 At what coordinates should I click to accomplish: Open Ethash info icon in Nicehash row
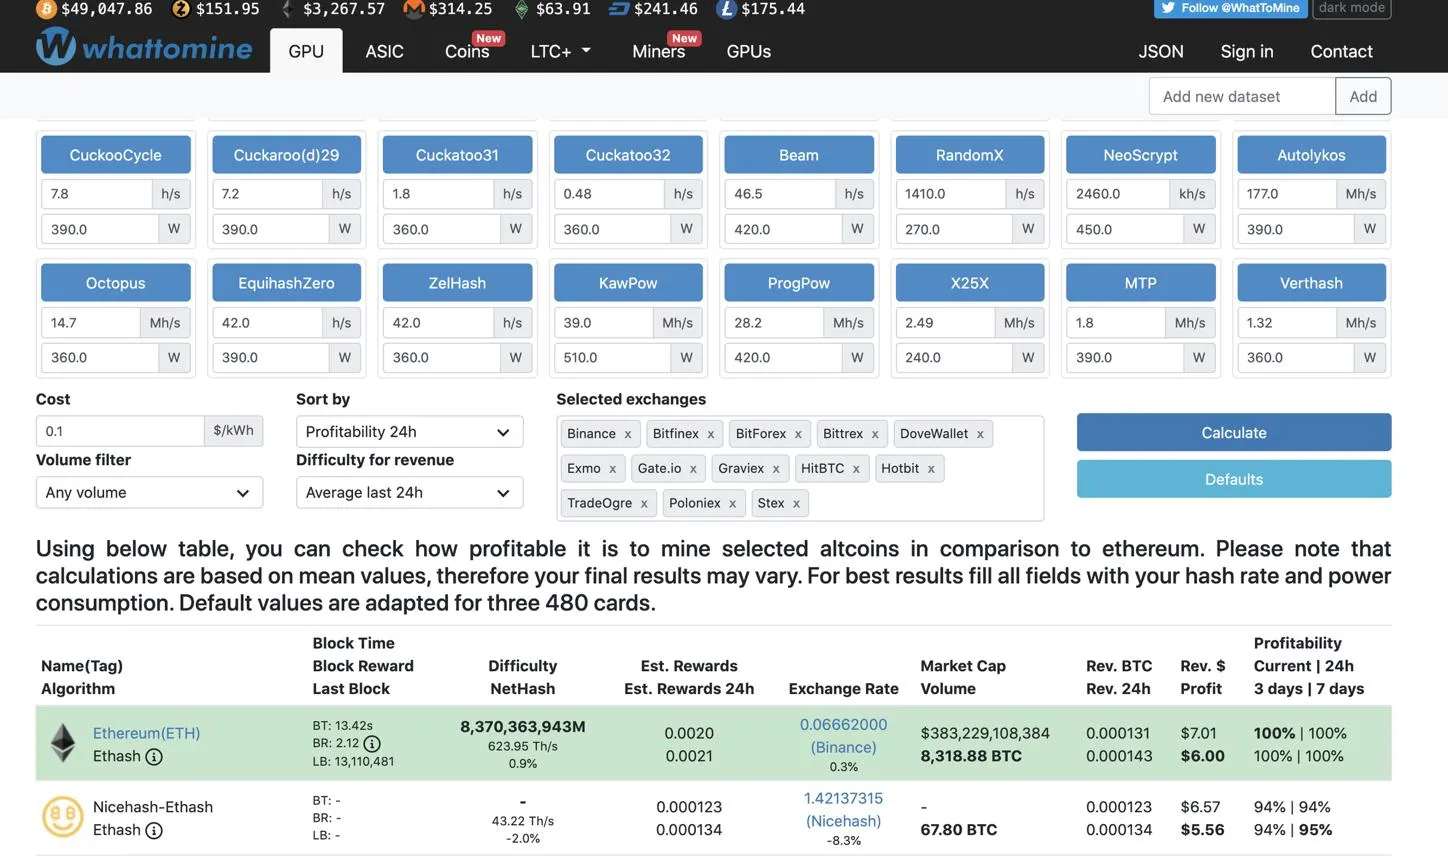pyautogui.click(x=154, y=831)
